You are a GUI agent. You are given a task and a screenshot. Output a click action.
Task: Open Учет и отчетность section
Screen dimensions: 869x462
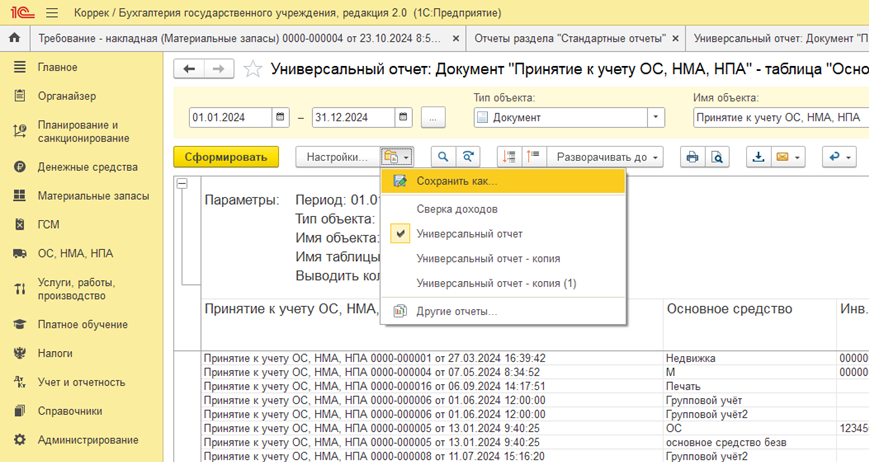(81, 382)
